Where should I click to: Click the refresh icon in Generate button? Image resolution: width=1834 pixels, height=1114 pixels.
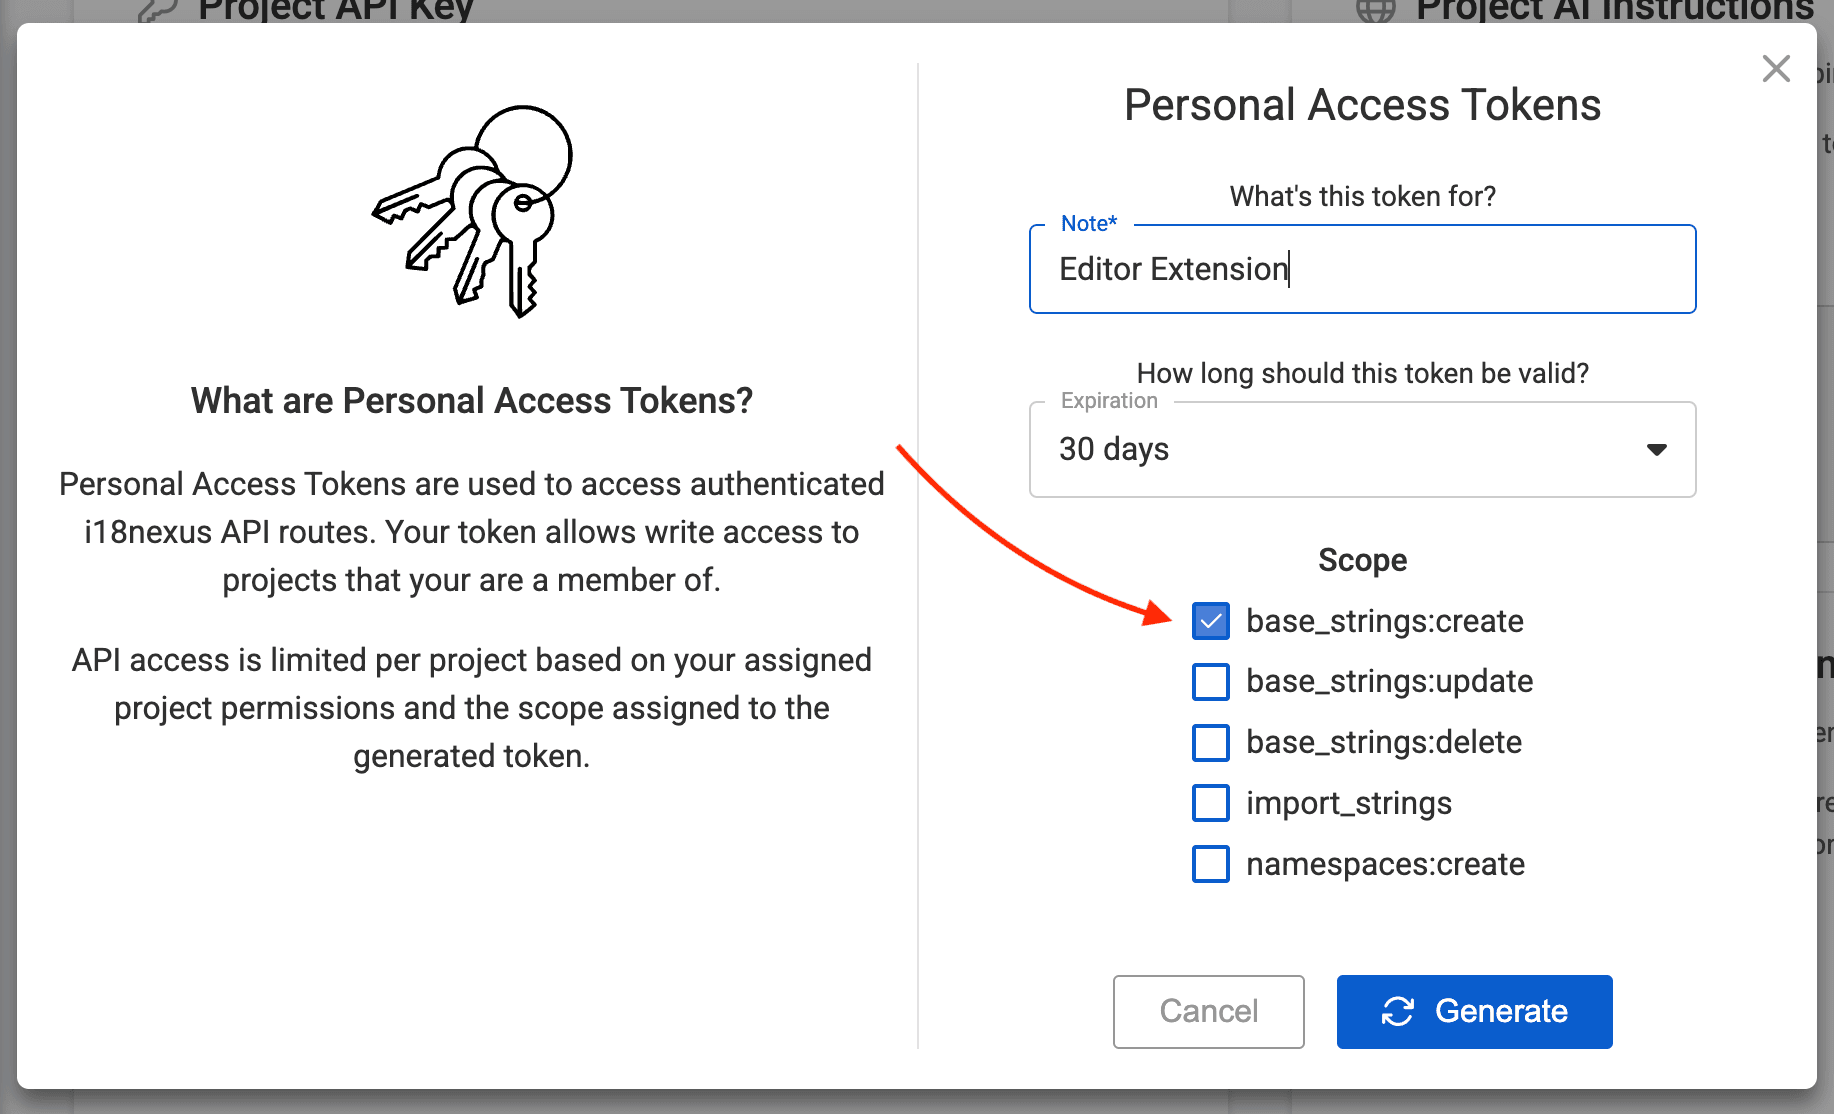click(1397, 1012)
